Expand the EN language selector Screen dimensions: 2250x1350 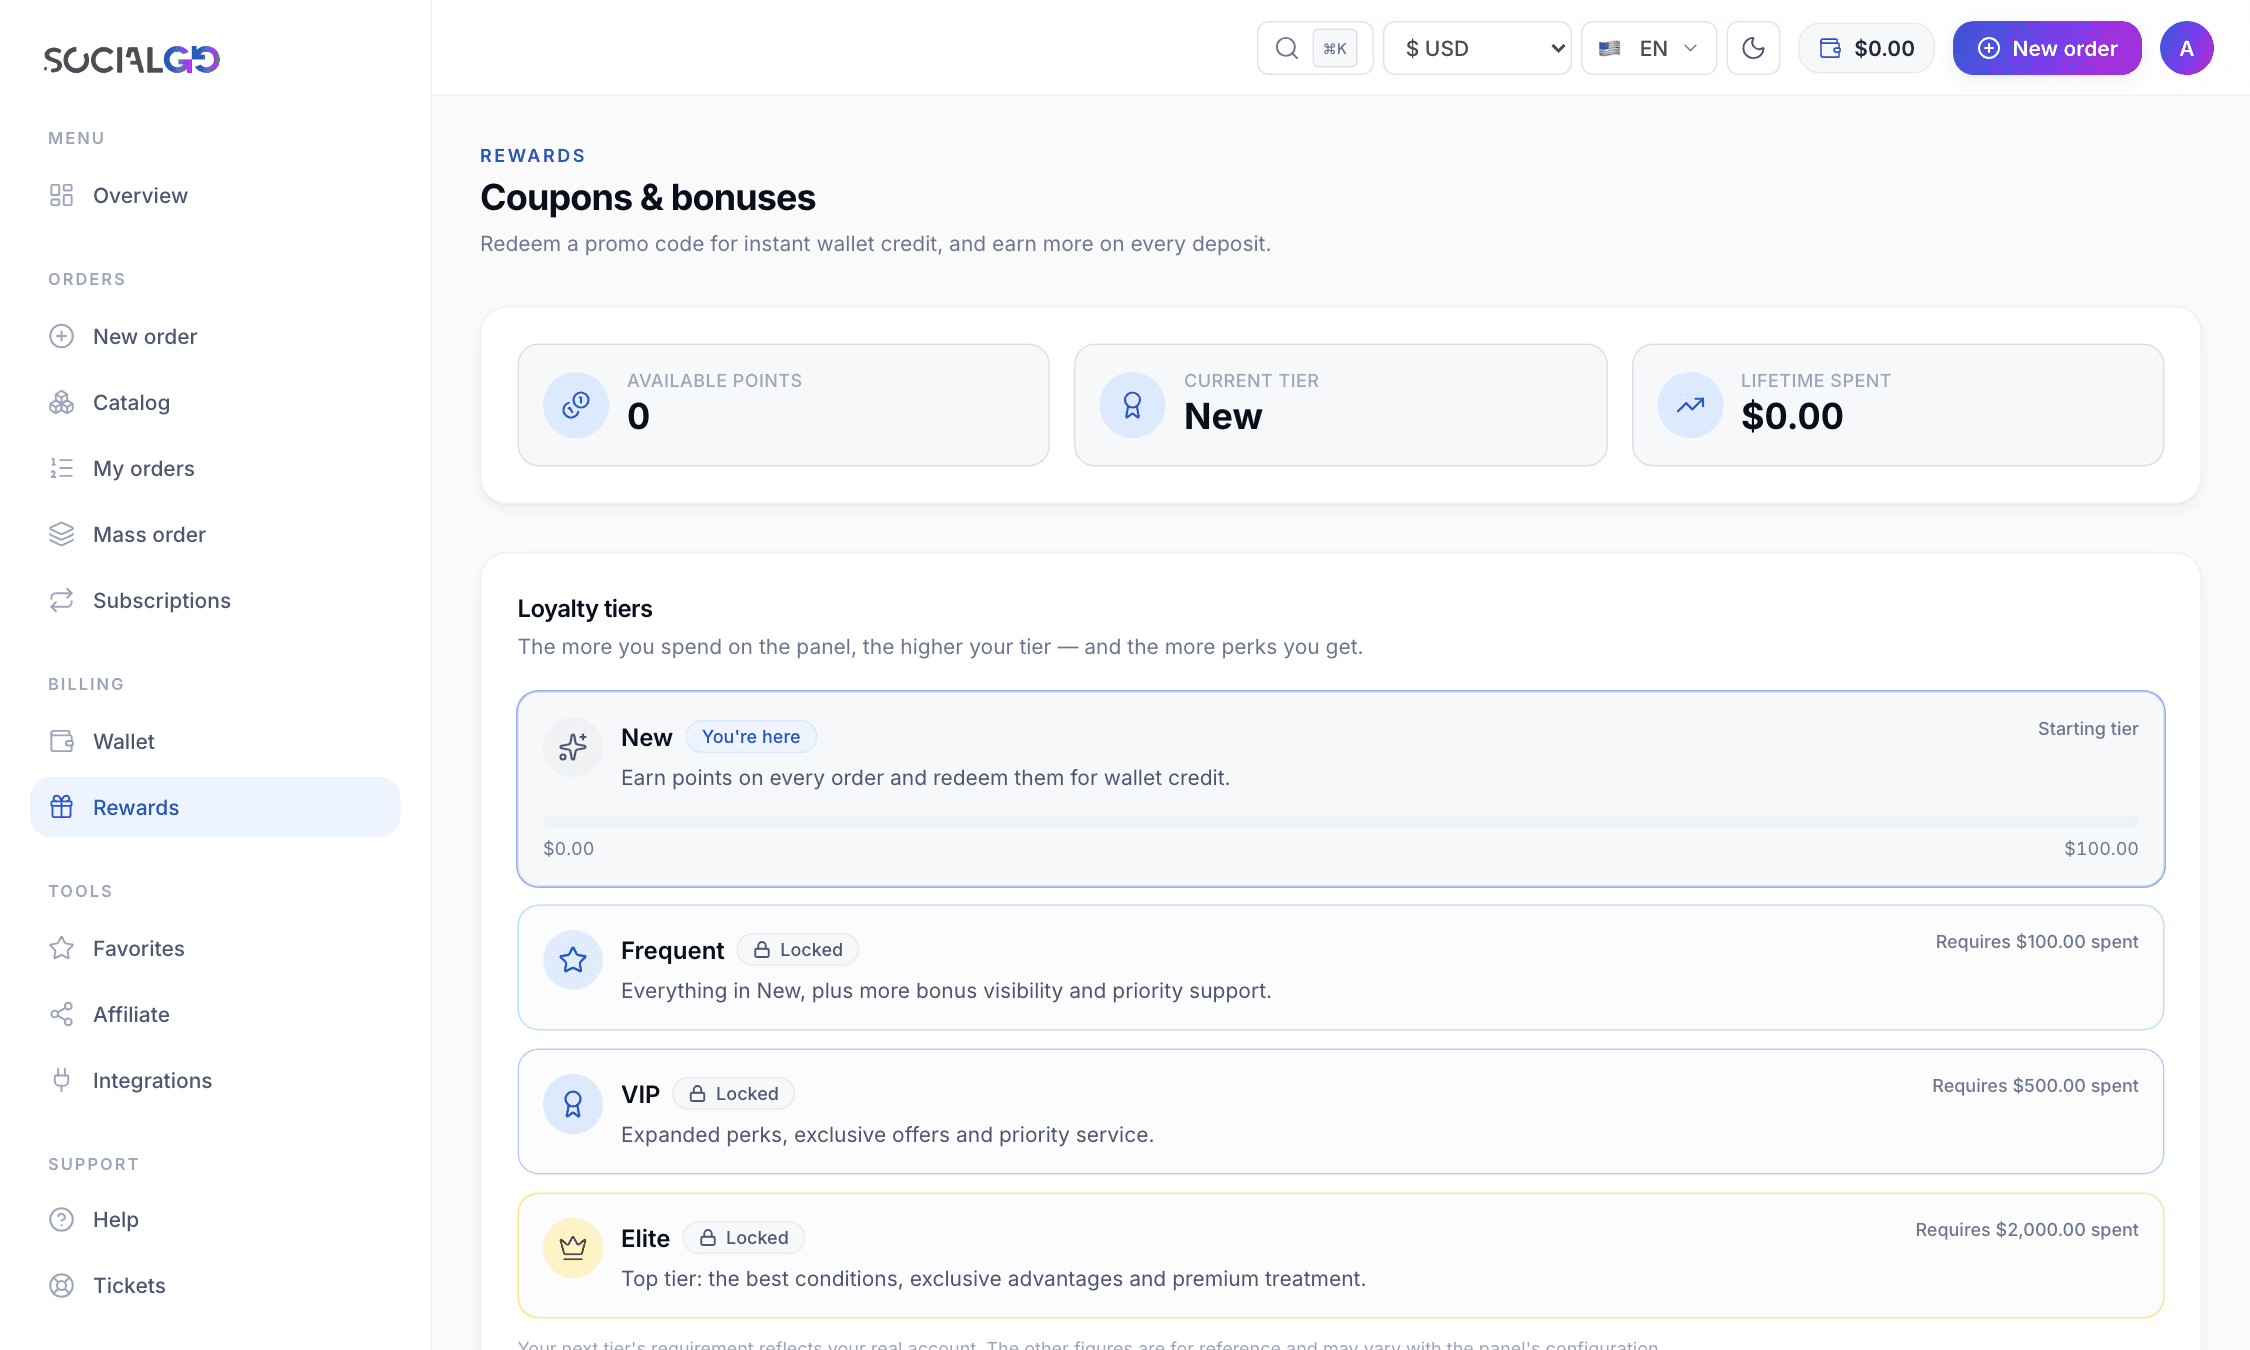[x=1649, y=48]
